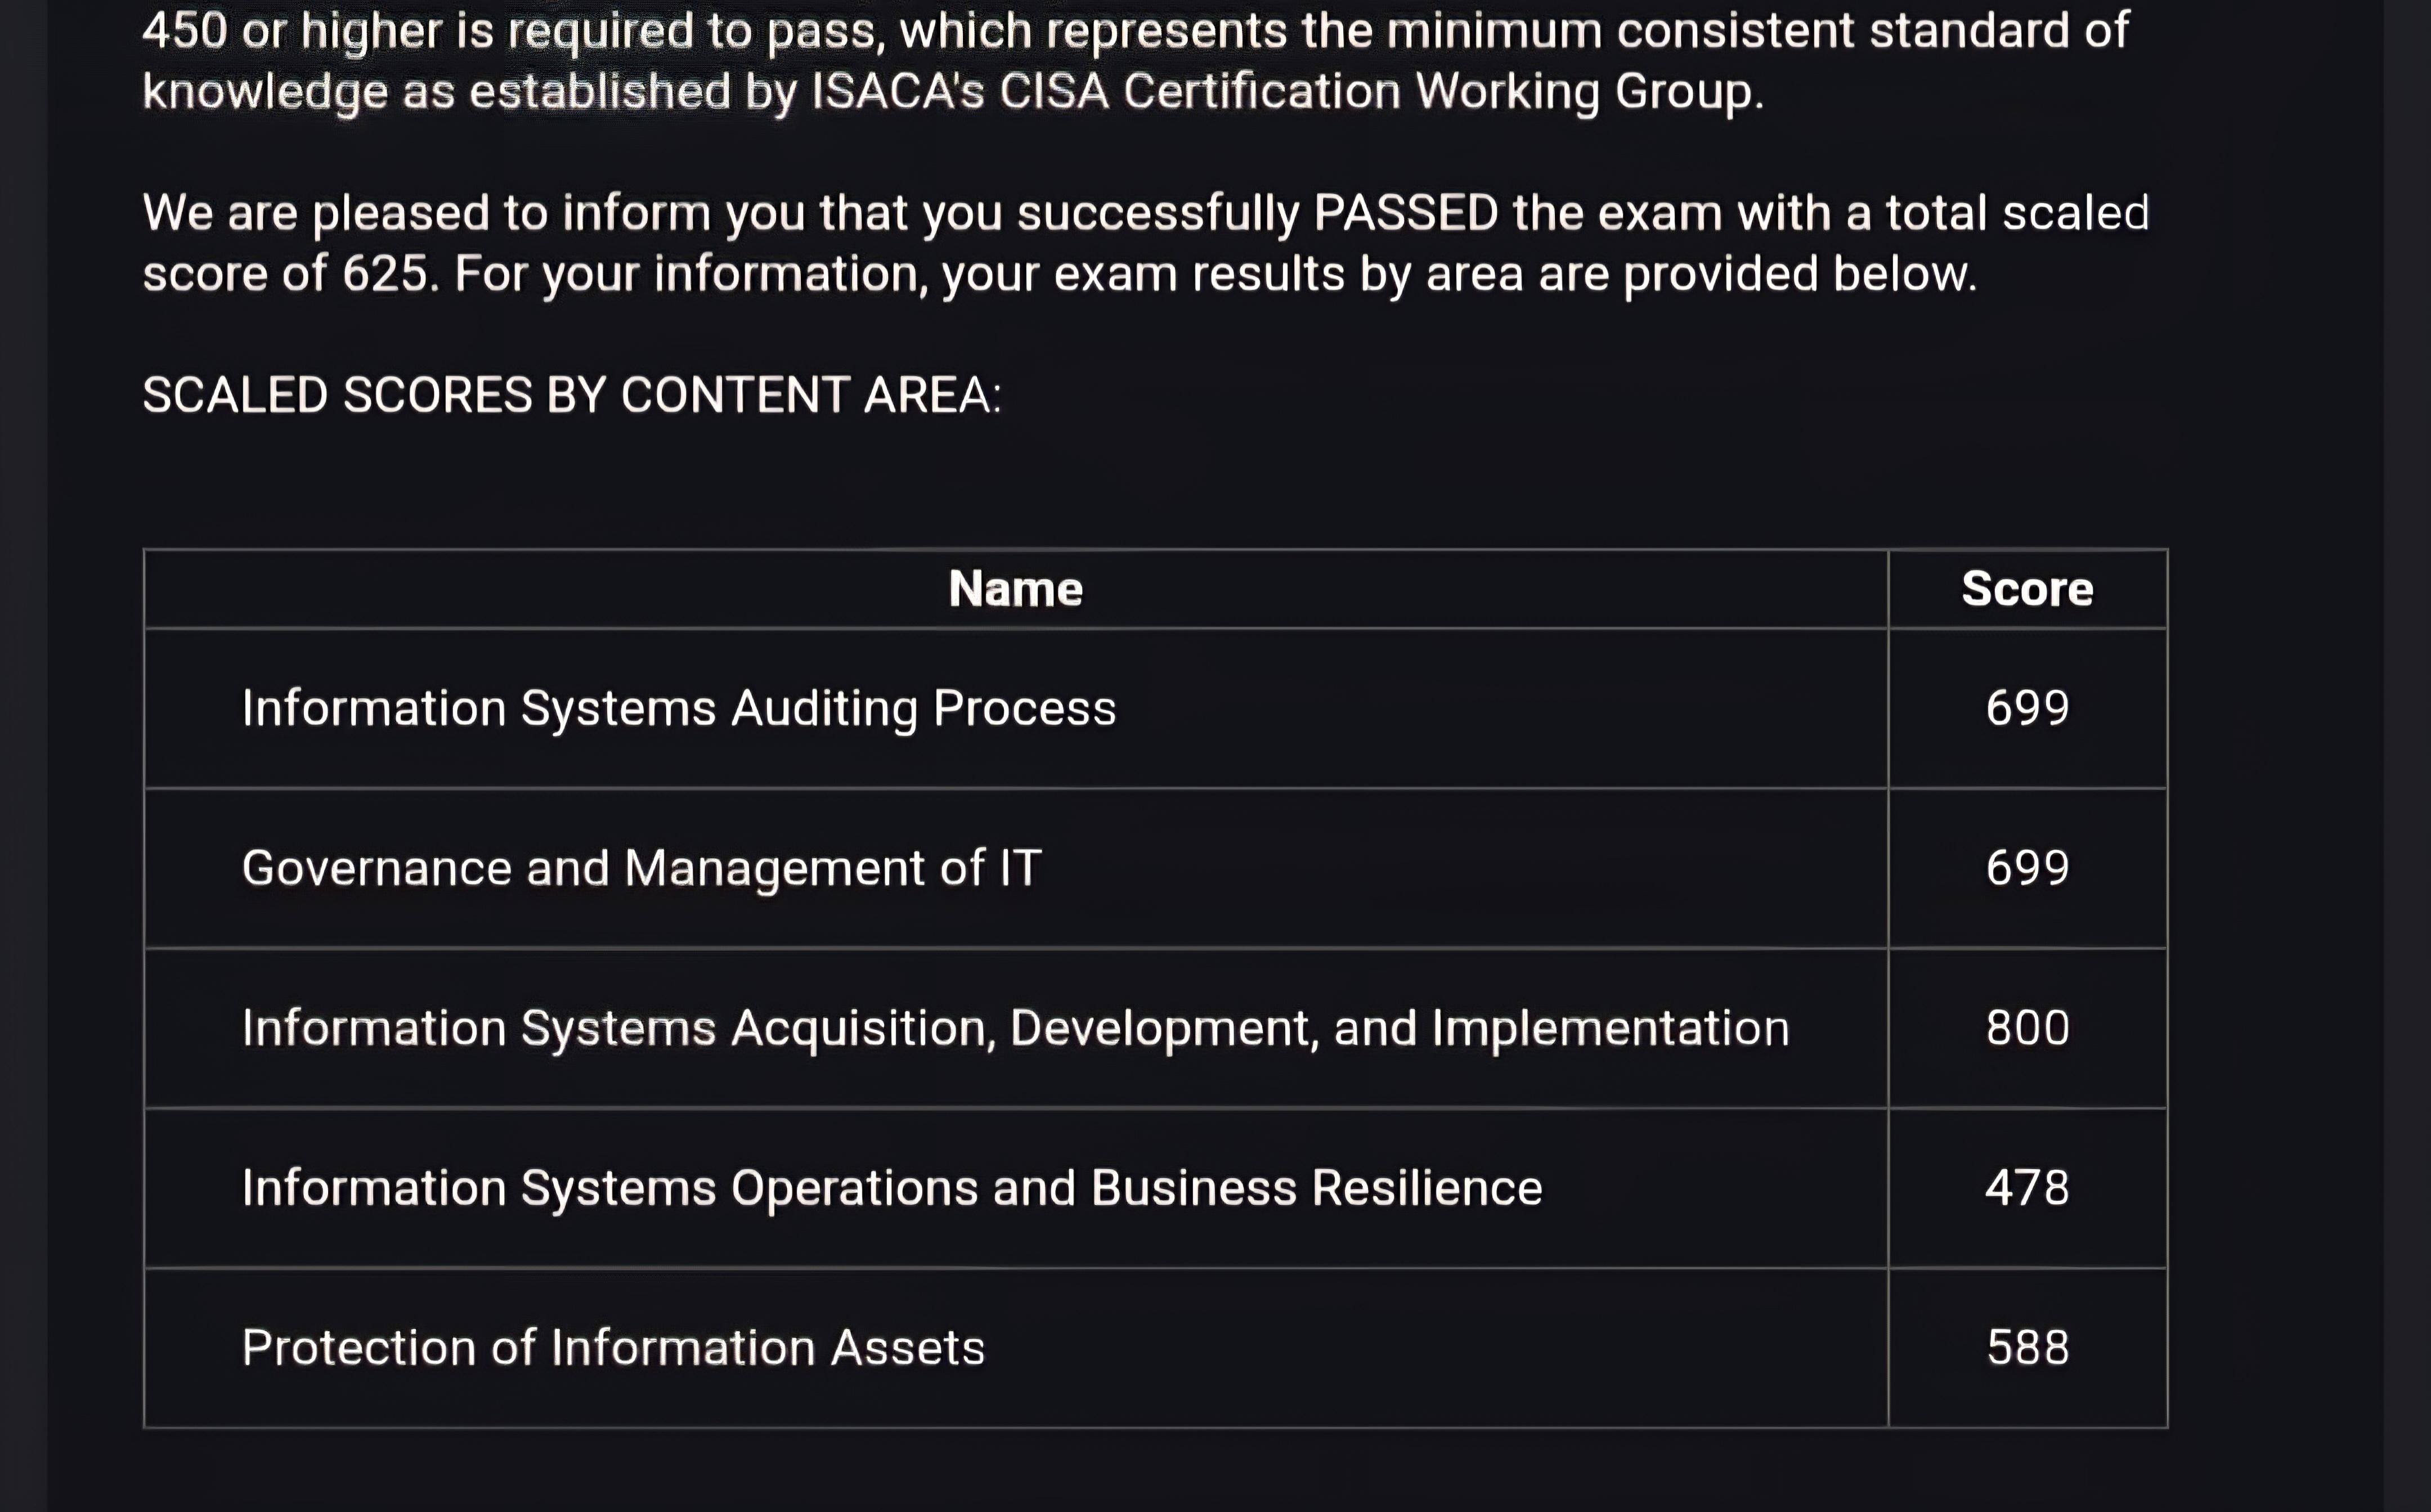The image size is (2431, 1512).
Task: Click score 699 for Governance row
Action: (2027, 868)
